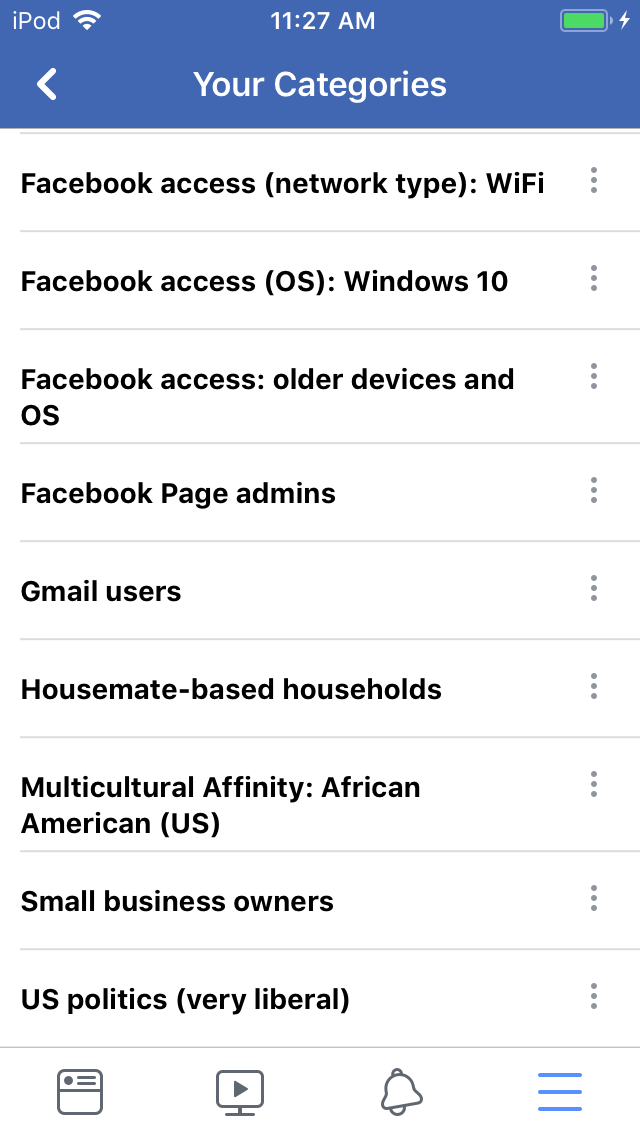Tap the Small business owners label
Image resolution: width=640 pixels, height=1136 pixels.
[177, 902]
